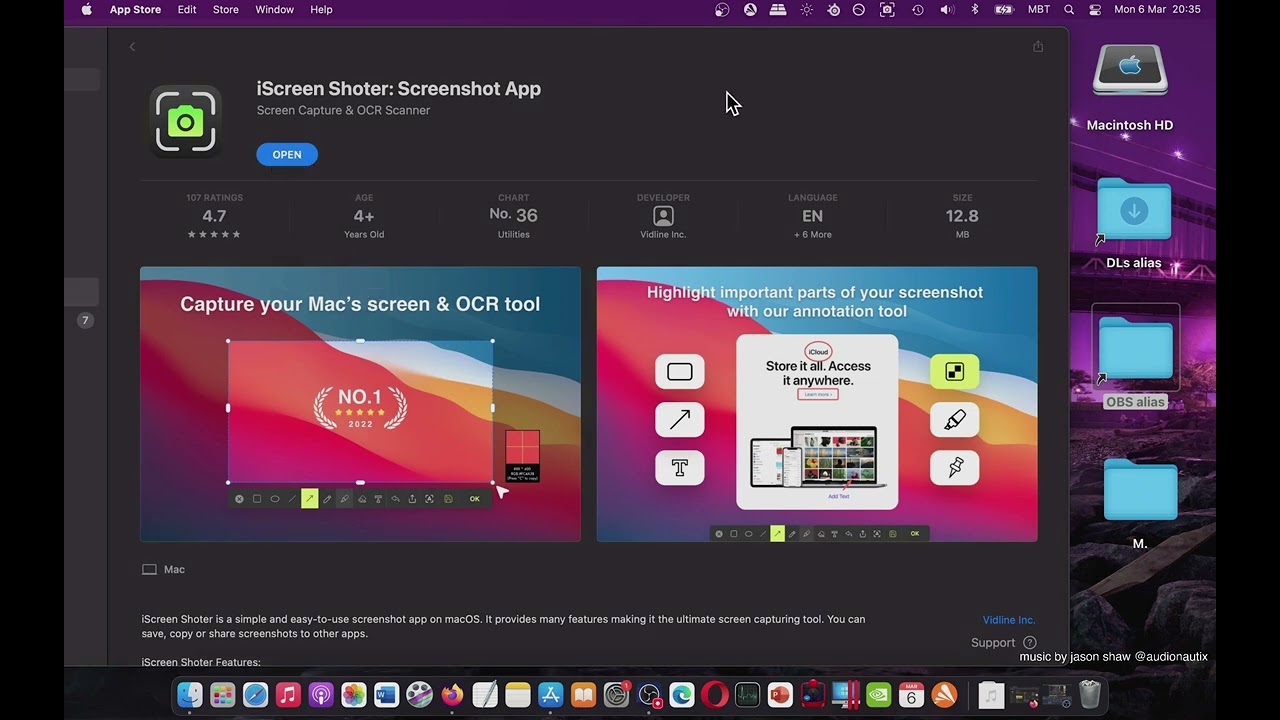Open Spotlight search magnifier
Image resolution: width=1280 pixels, height=720 pixels.
coord(1069,9)
